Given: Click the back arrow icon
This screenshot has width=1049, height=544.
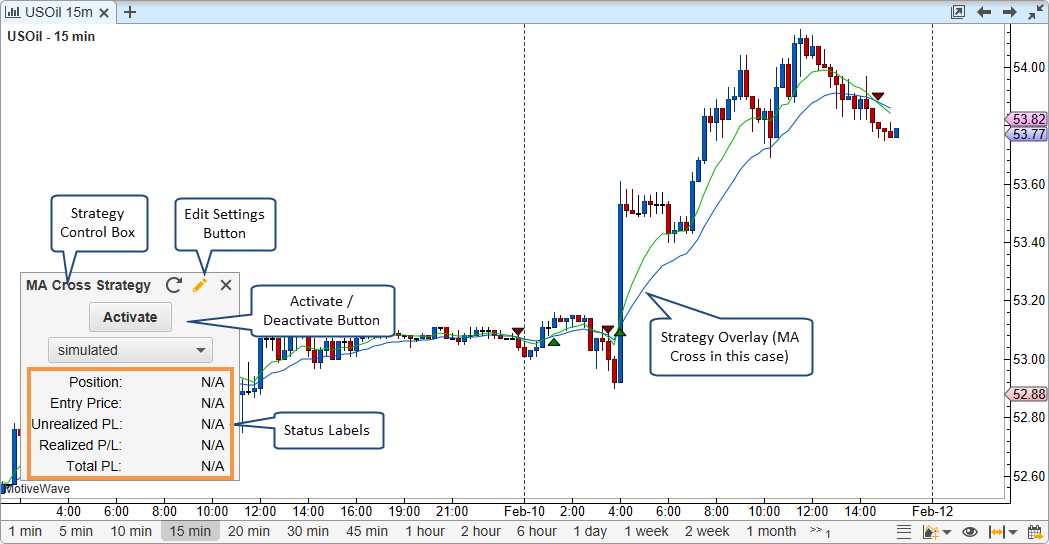Looking at the screenshot, I should (984, 12).
